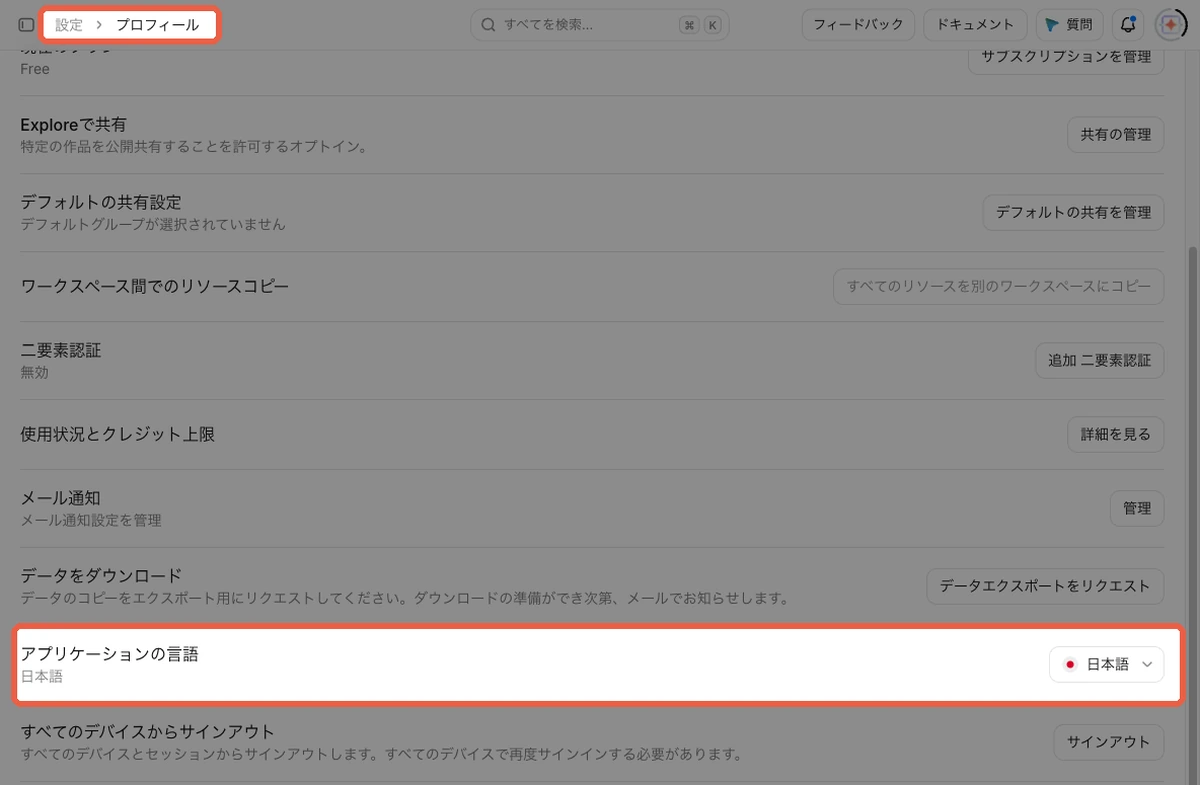Click データエクスポートをリクエスト button

pos(1045,586)
